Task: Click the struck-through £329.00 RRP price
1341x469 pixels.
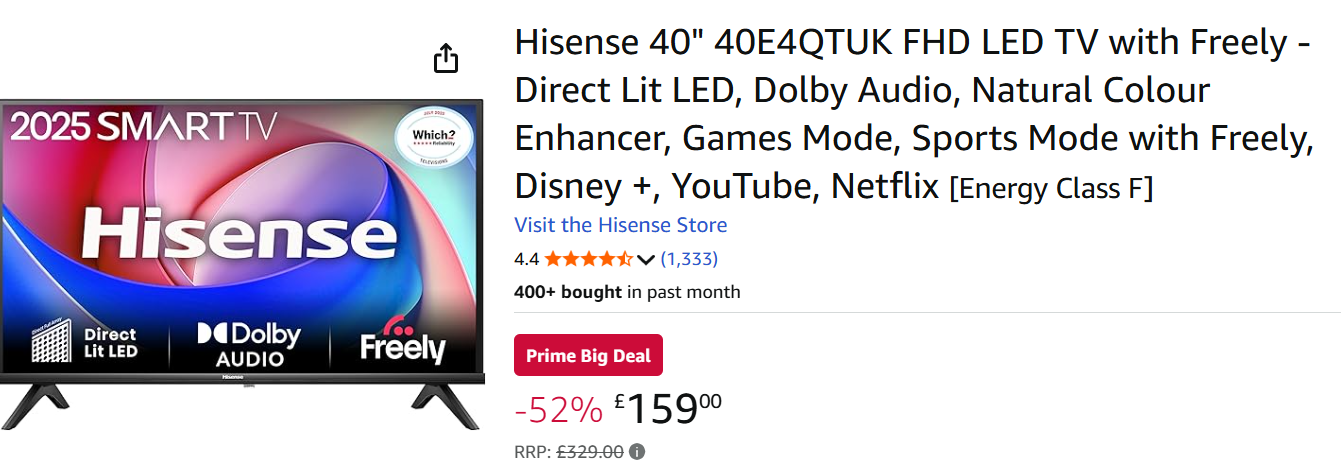Action: point(589,452)
